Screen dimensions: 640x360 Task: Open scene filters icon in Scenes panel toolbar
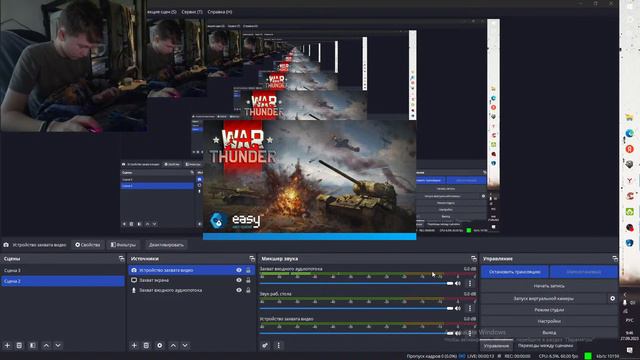(33, 345)
